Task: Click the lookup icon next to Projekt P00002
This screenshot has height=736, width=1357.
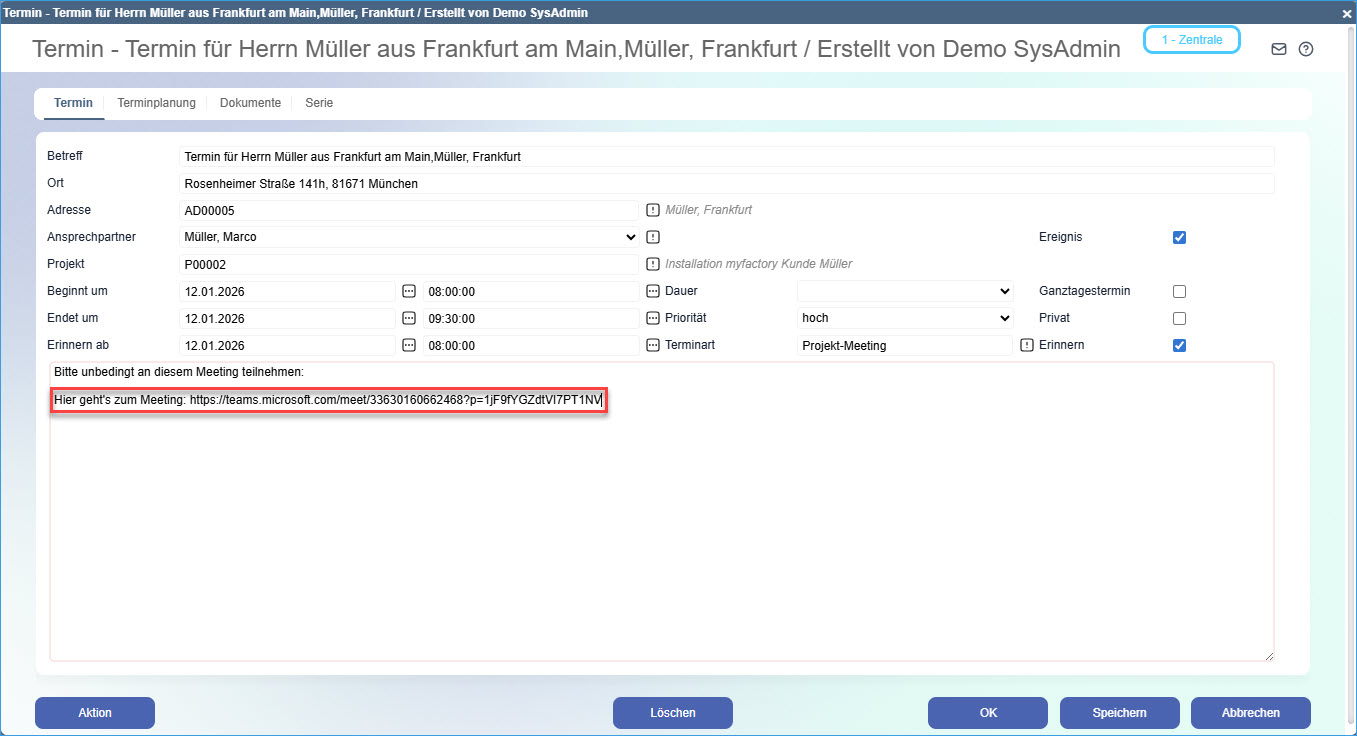Action: [x=652, y=264]
